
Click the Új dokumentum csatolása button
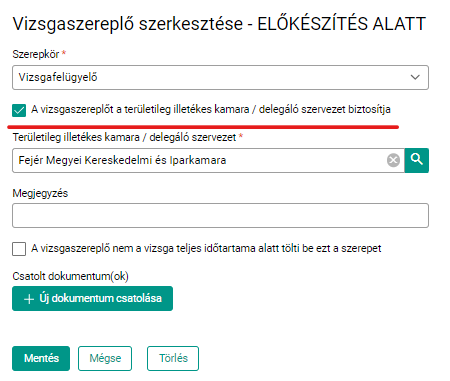92,298
